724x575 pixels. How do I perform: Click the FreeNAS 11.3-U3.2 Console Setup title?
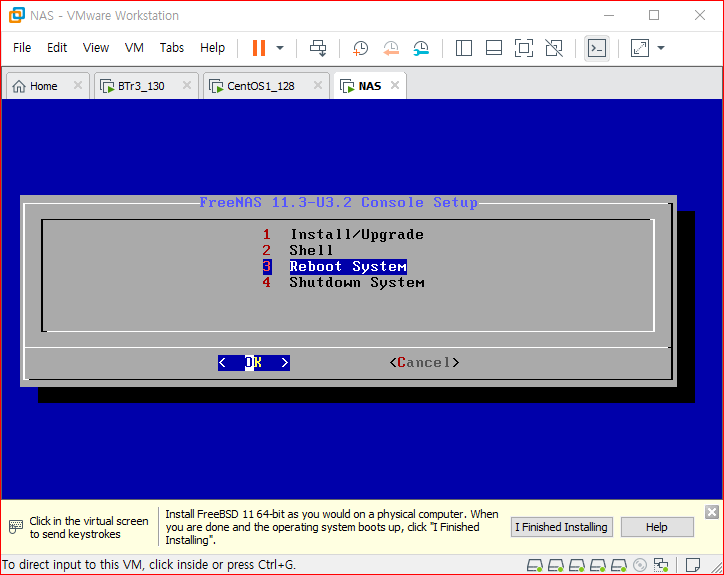(x=338, y=202)
